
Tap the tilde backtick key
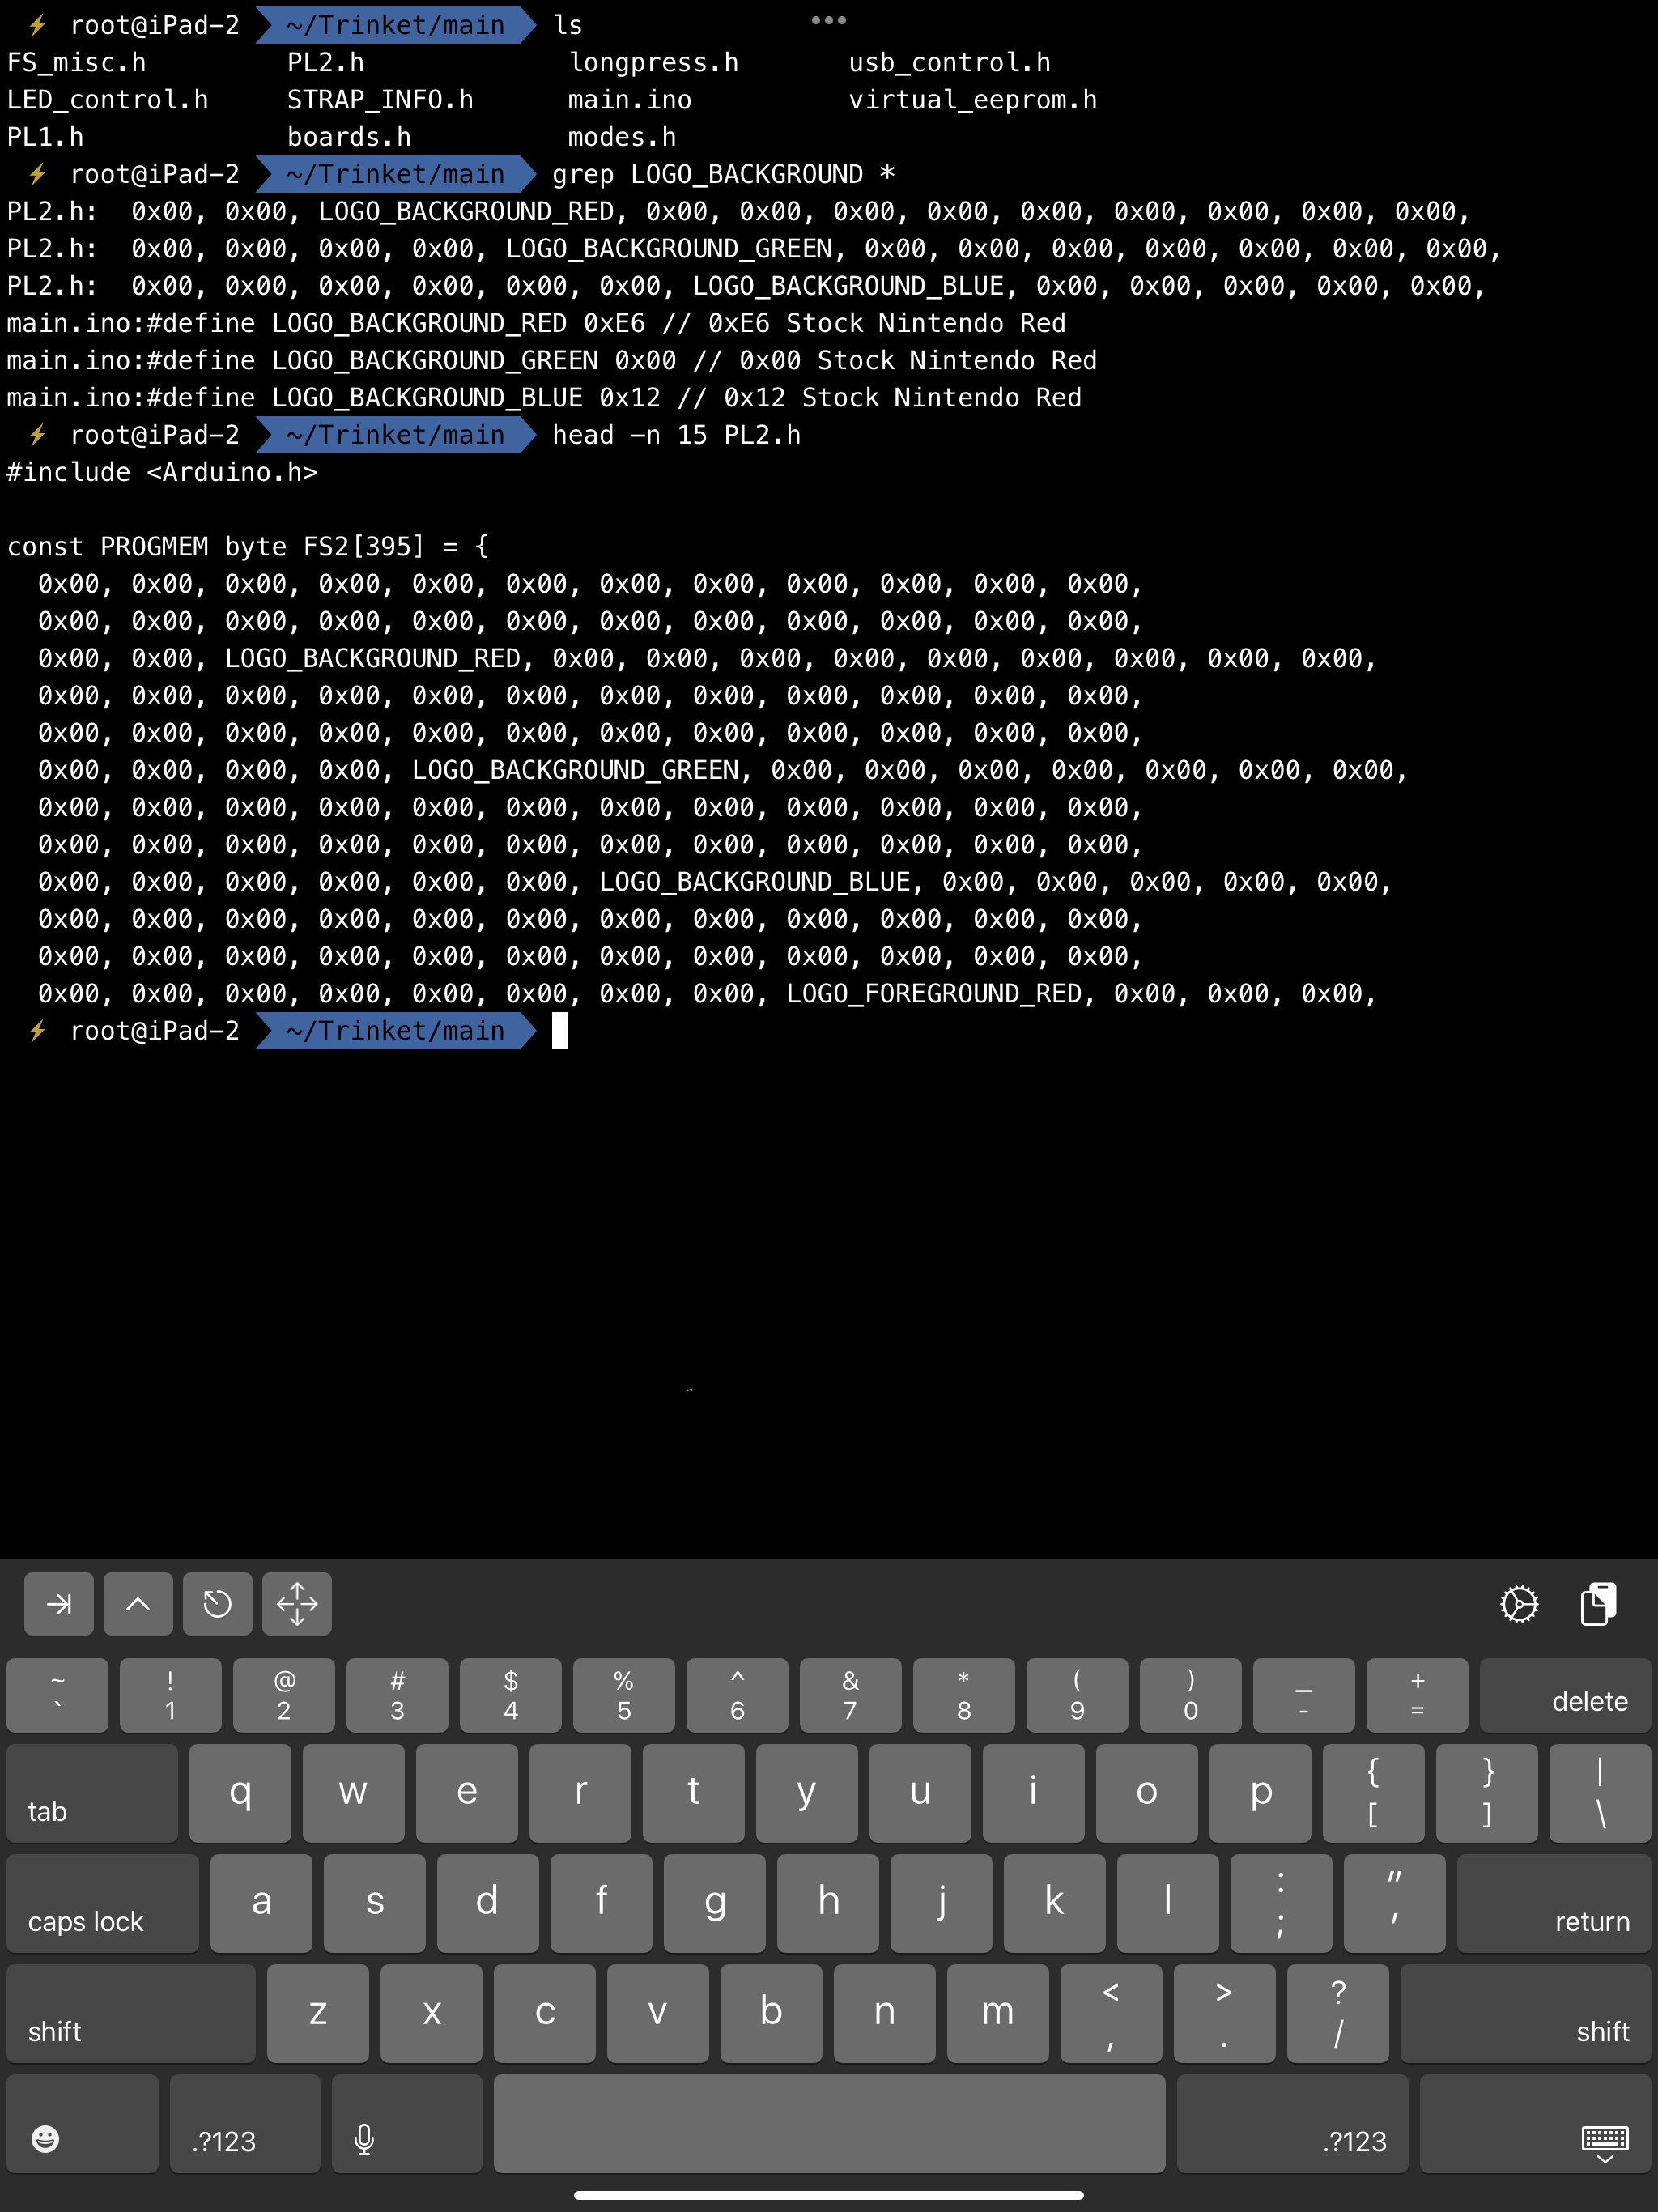57,1696
